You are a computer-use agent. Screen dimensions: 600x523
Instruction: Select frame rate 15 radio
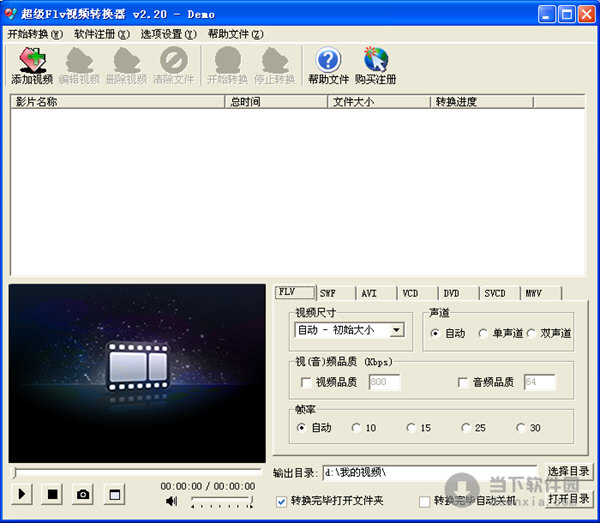coord(411,428)
